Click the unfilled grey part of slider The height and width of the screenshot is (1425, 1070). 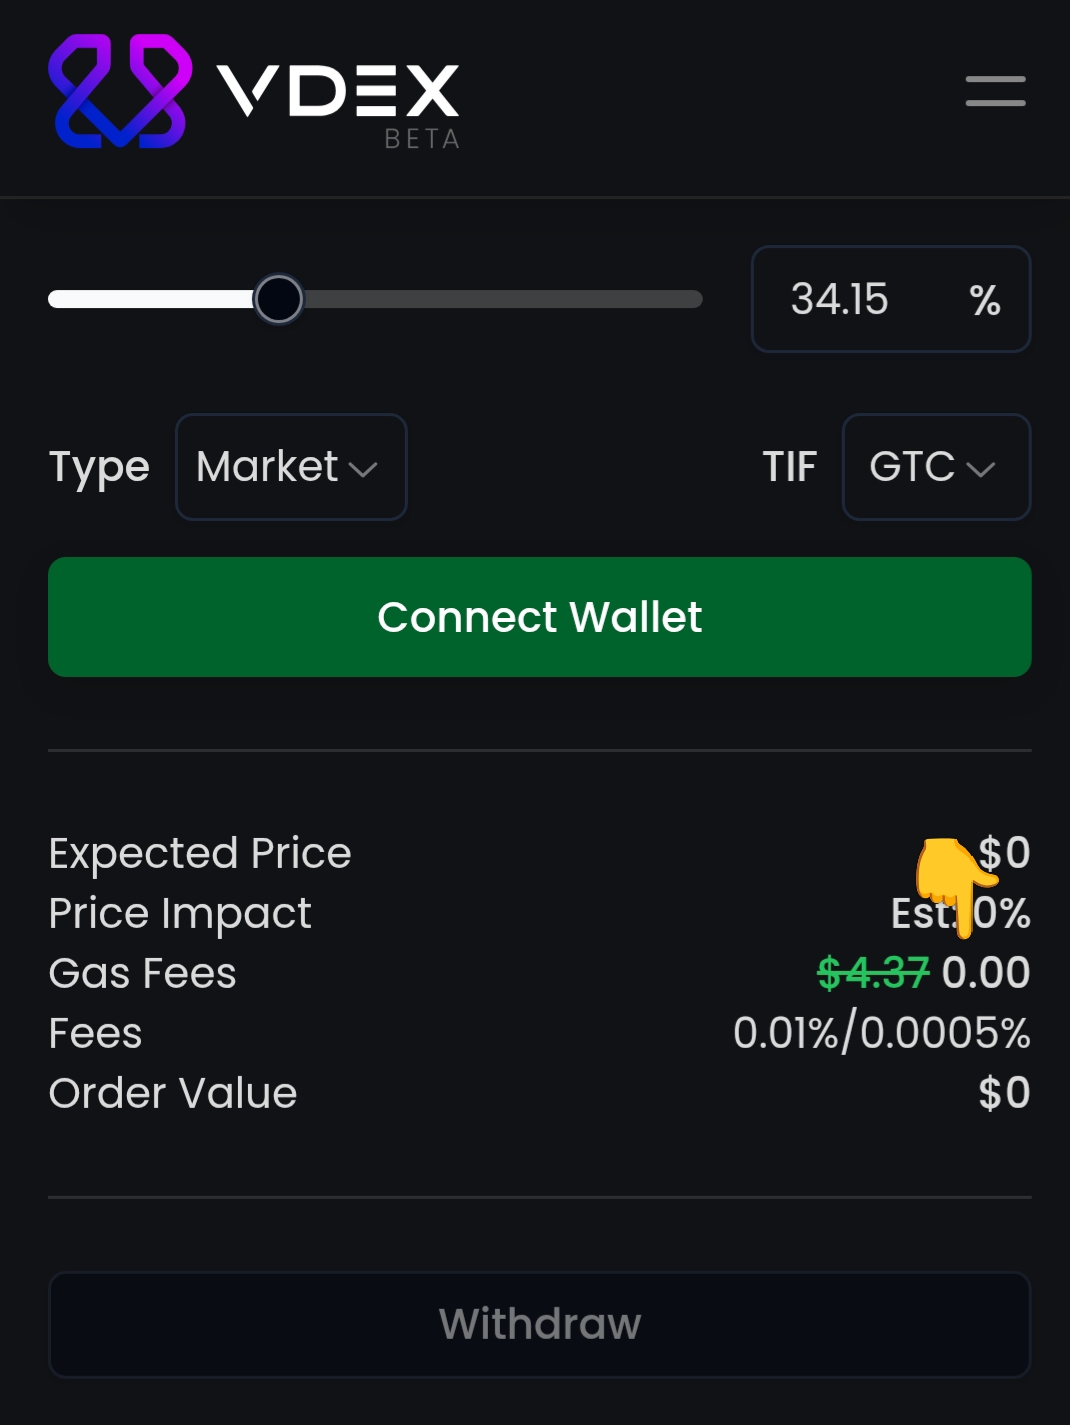pyautogui.click(x=500, y=299)
